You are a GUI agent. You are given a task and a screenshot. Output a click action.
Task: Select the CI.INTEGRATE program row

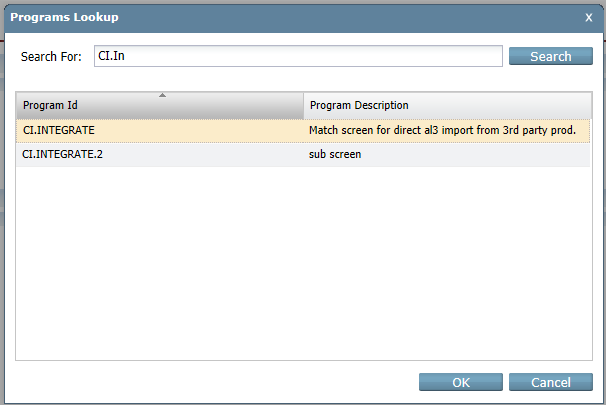58,130
